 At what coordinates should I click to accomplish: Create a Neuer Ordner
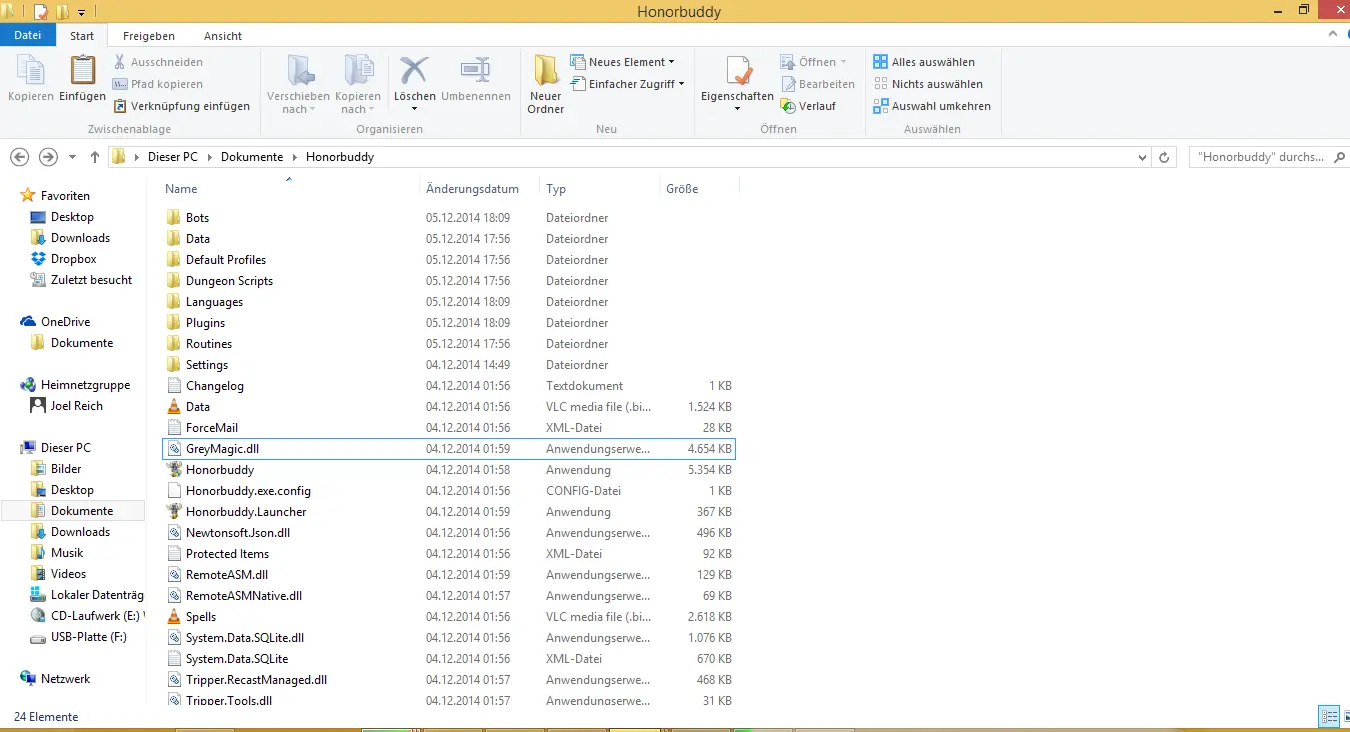coord(546,85)
